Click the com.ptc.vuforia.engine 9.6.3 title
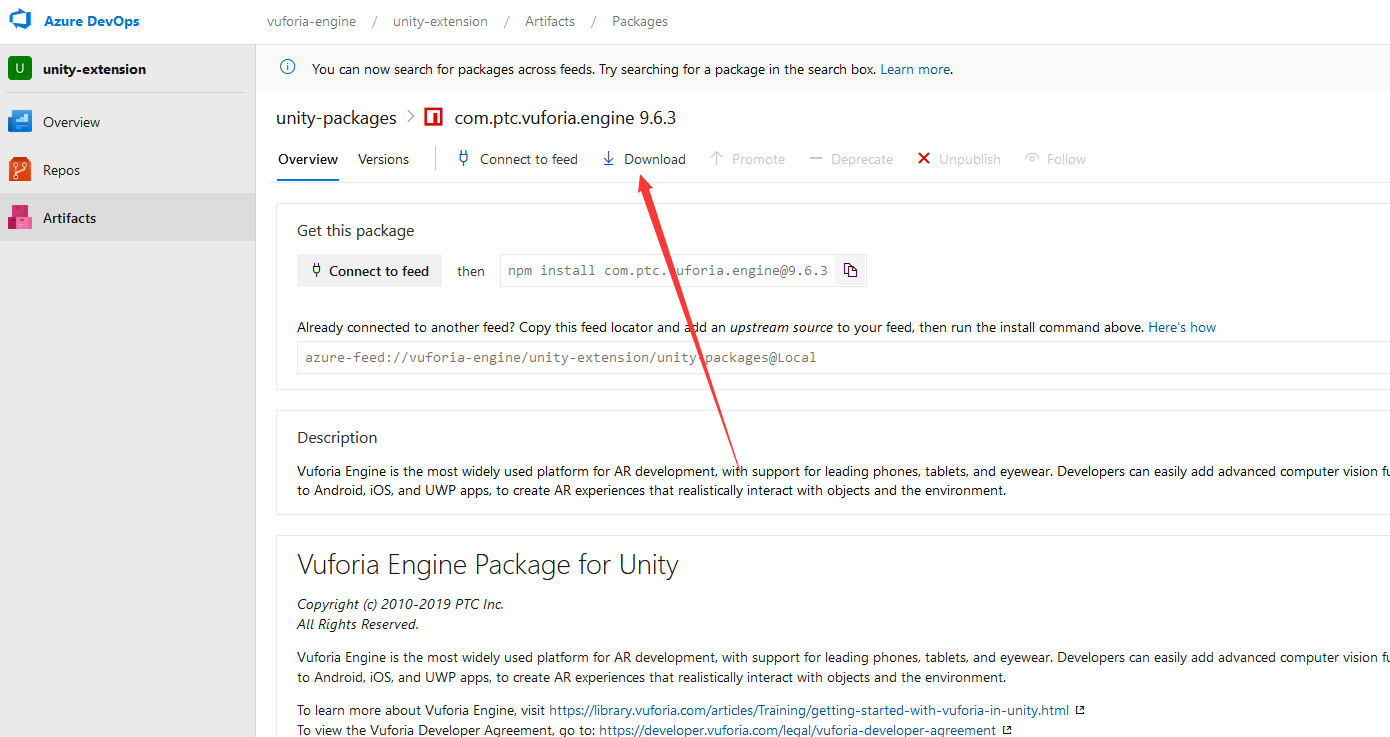This screenshot has width=1390, height=737. 565,118
